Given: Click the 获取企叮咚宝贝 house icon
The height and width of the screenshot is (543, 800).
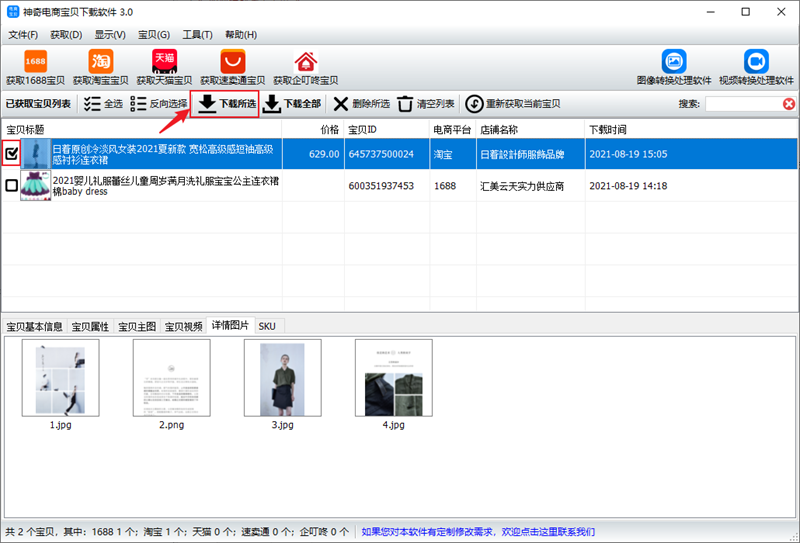Looking at the screenshot, I should 306,62.
